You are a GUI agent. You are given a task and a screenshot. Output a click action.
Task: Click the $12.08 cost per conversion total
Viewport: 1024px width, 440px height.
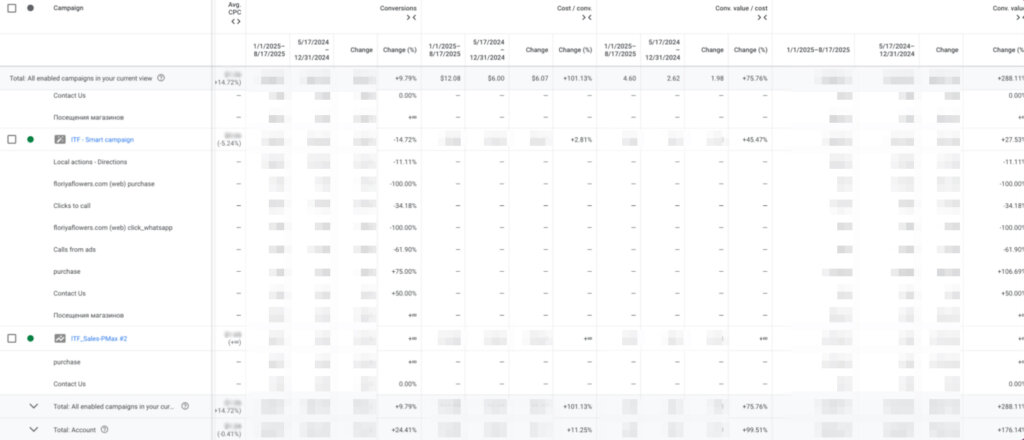(x=451, y=78)
